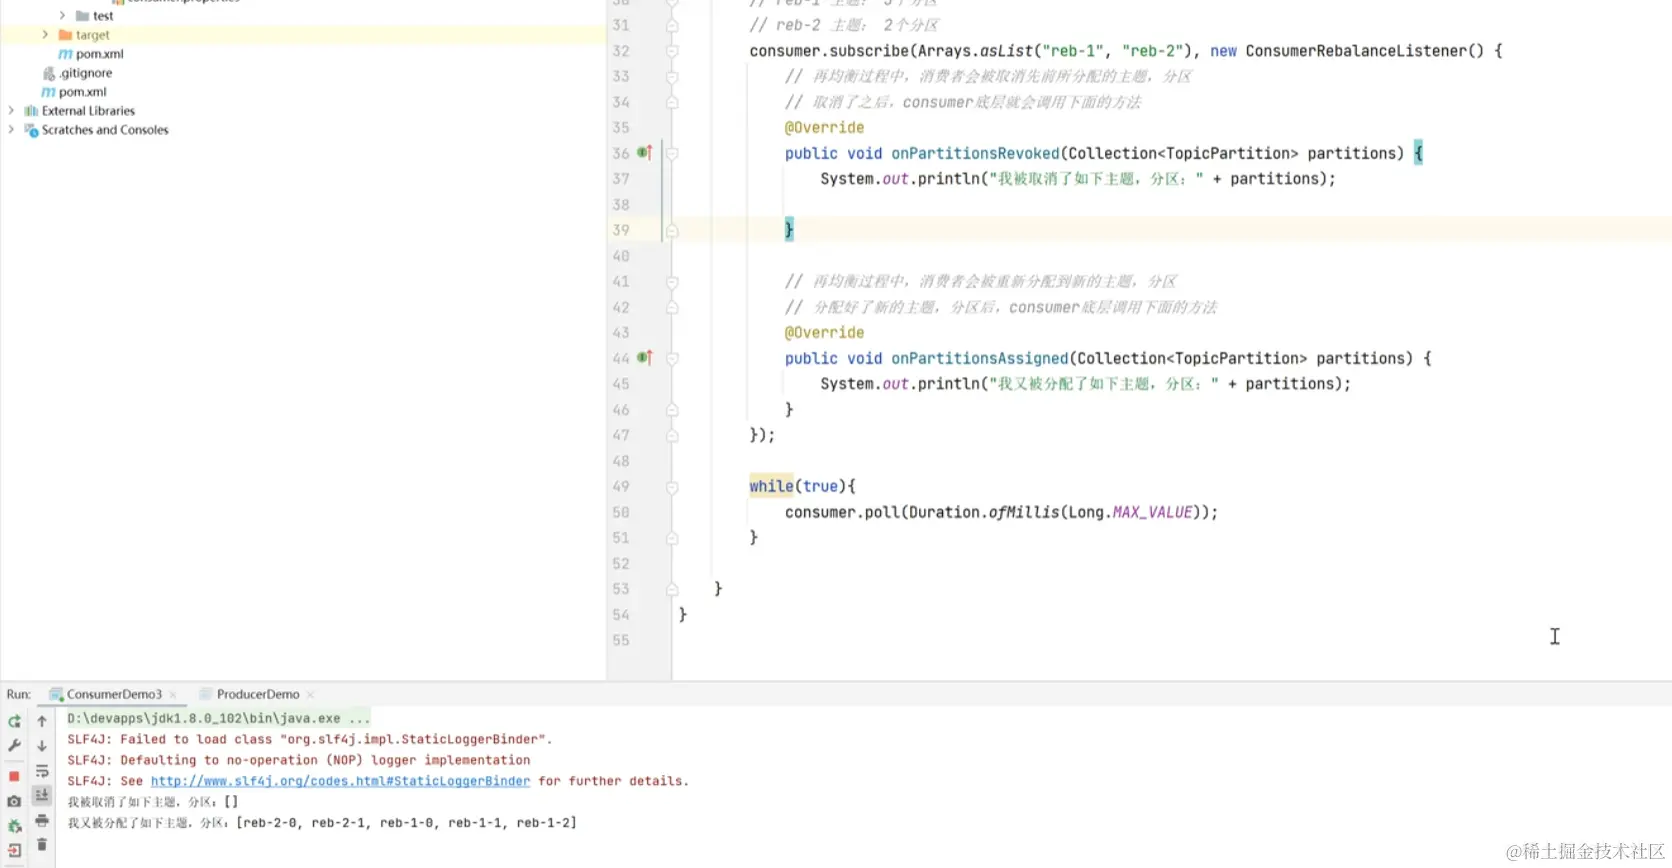This screenshot has height=868, width=1672.
Task: Expand the target folder in project tree
Action: tap(45, 34)
